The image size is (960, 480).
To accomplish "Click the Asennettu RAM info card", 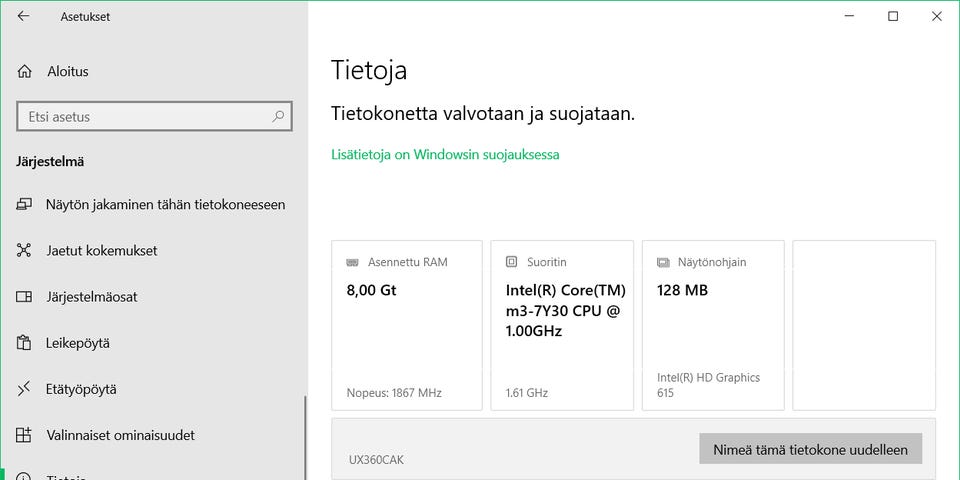I will pos(407,325).
